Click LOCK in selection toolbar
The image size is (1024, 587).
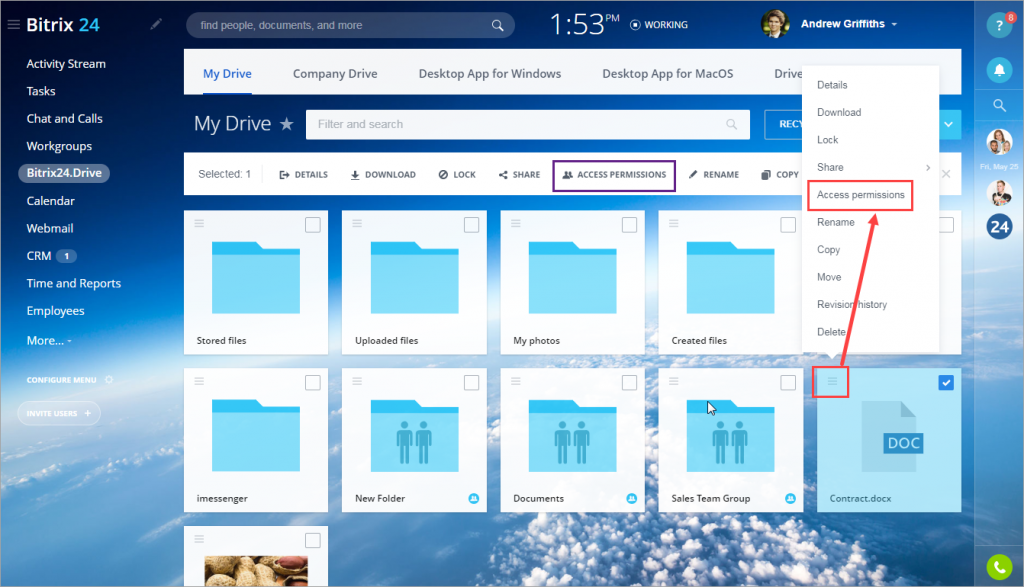point(457,174)
